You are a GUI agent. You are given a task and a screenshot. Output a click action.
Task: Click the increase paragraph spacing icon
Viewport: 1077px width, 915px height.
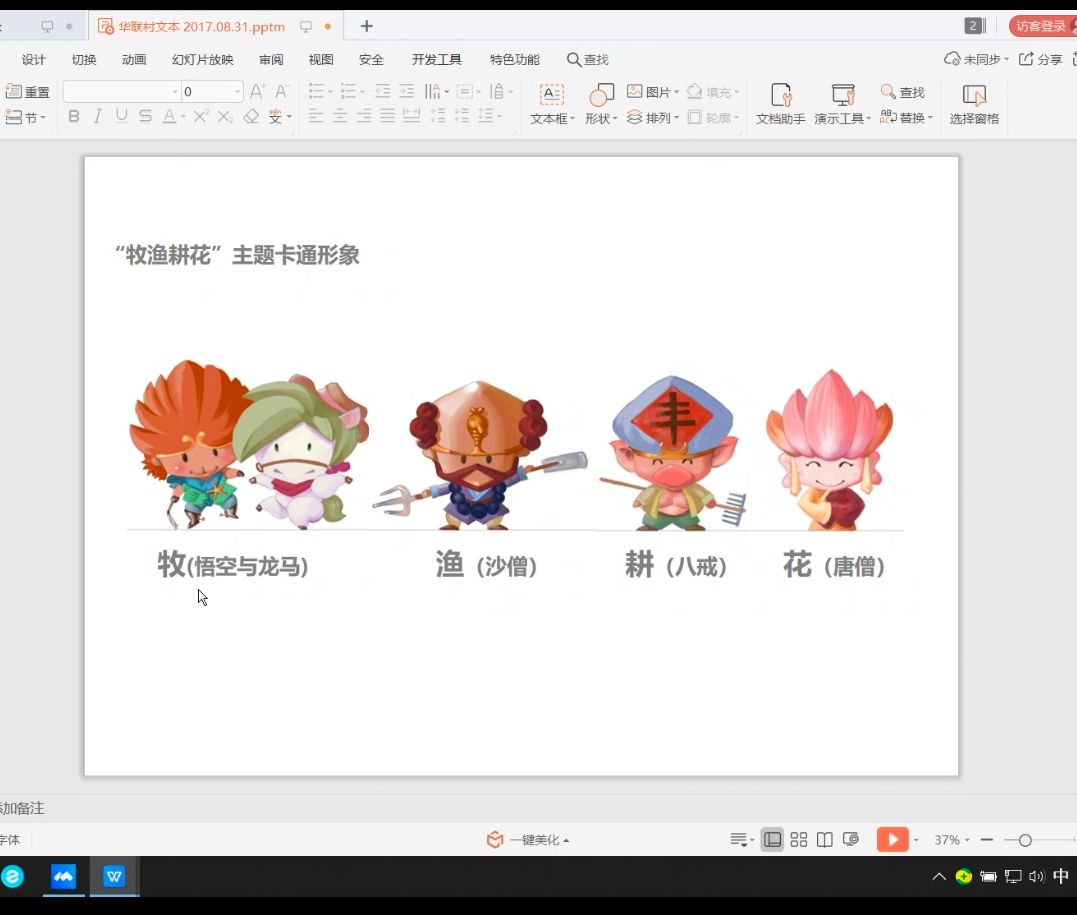pos(438,117)
